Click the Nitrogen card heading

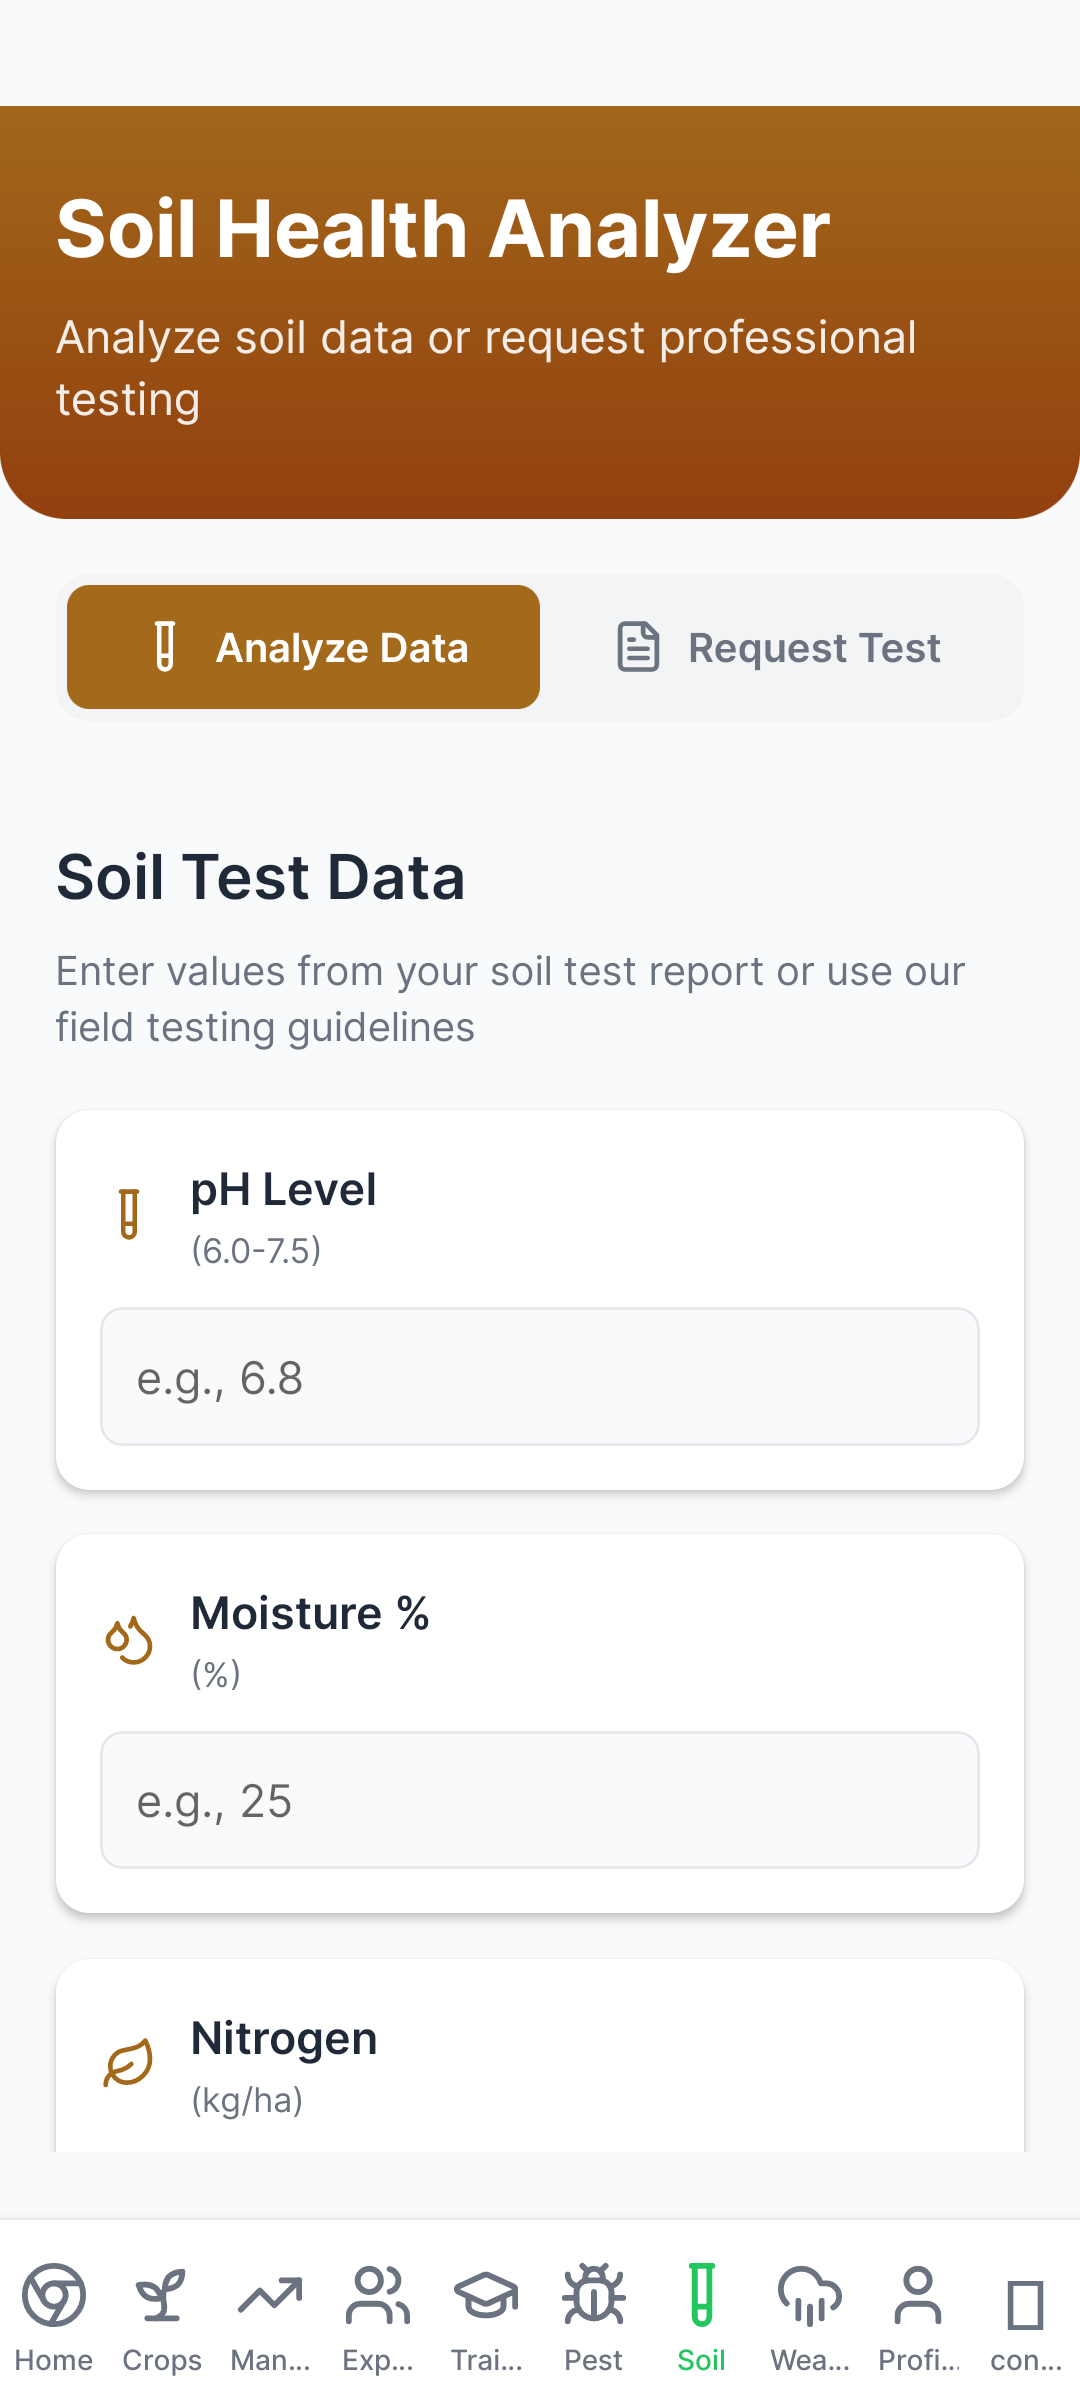pyautogui.click(x=284, y=2038)
